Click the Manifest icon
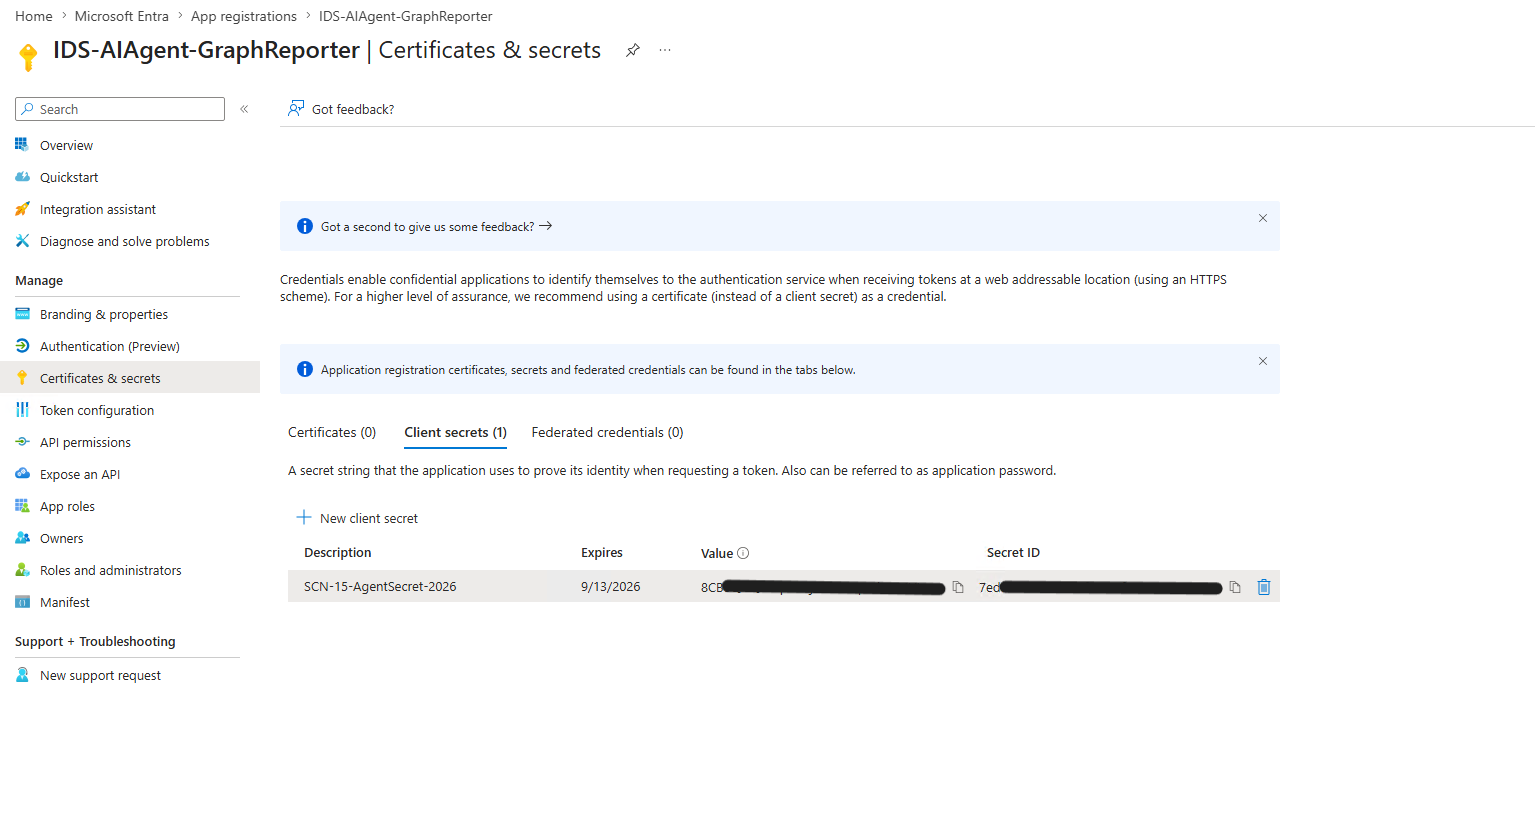 click(22, 602)
